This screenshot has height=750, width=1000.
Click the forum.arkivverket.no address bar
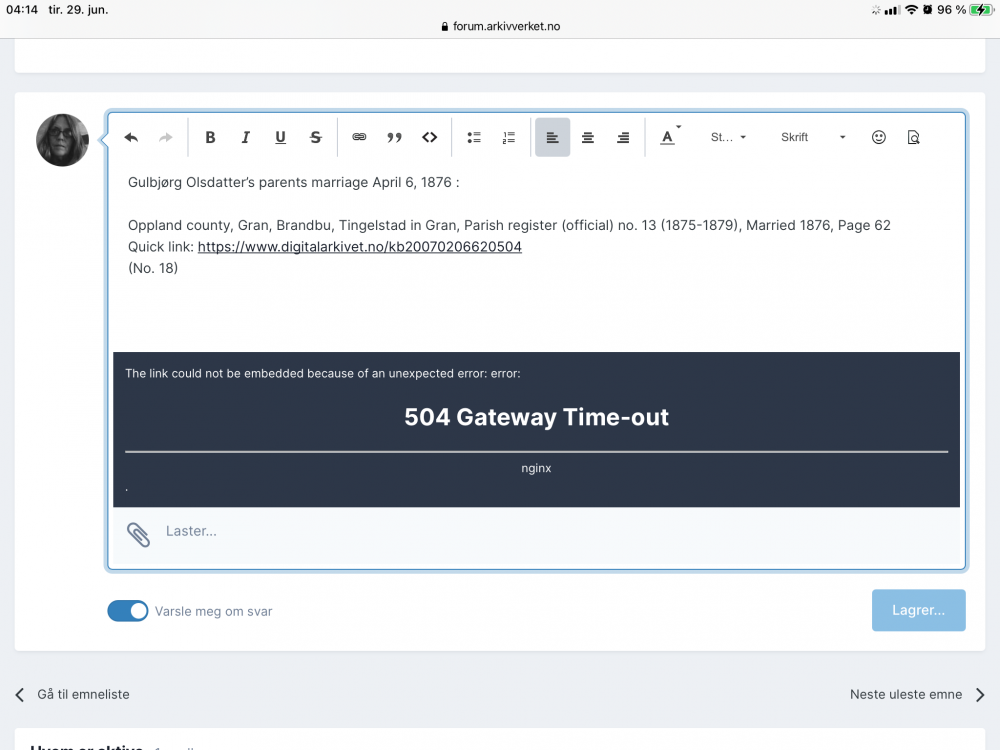(x=501, y=26)
